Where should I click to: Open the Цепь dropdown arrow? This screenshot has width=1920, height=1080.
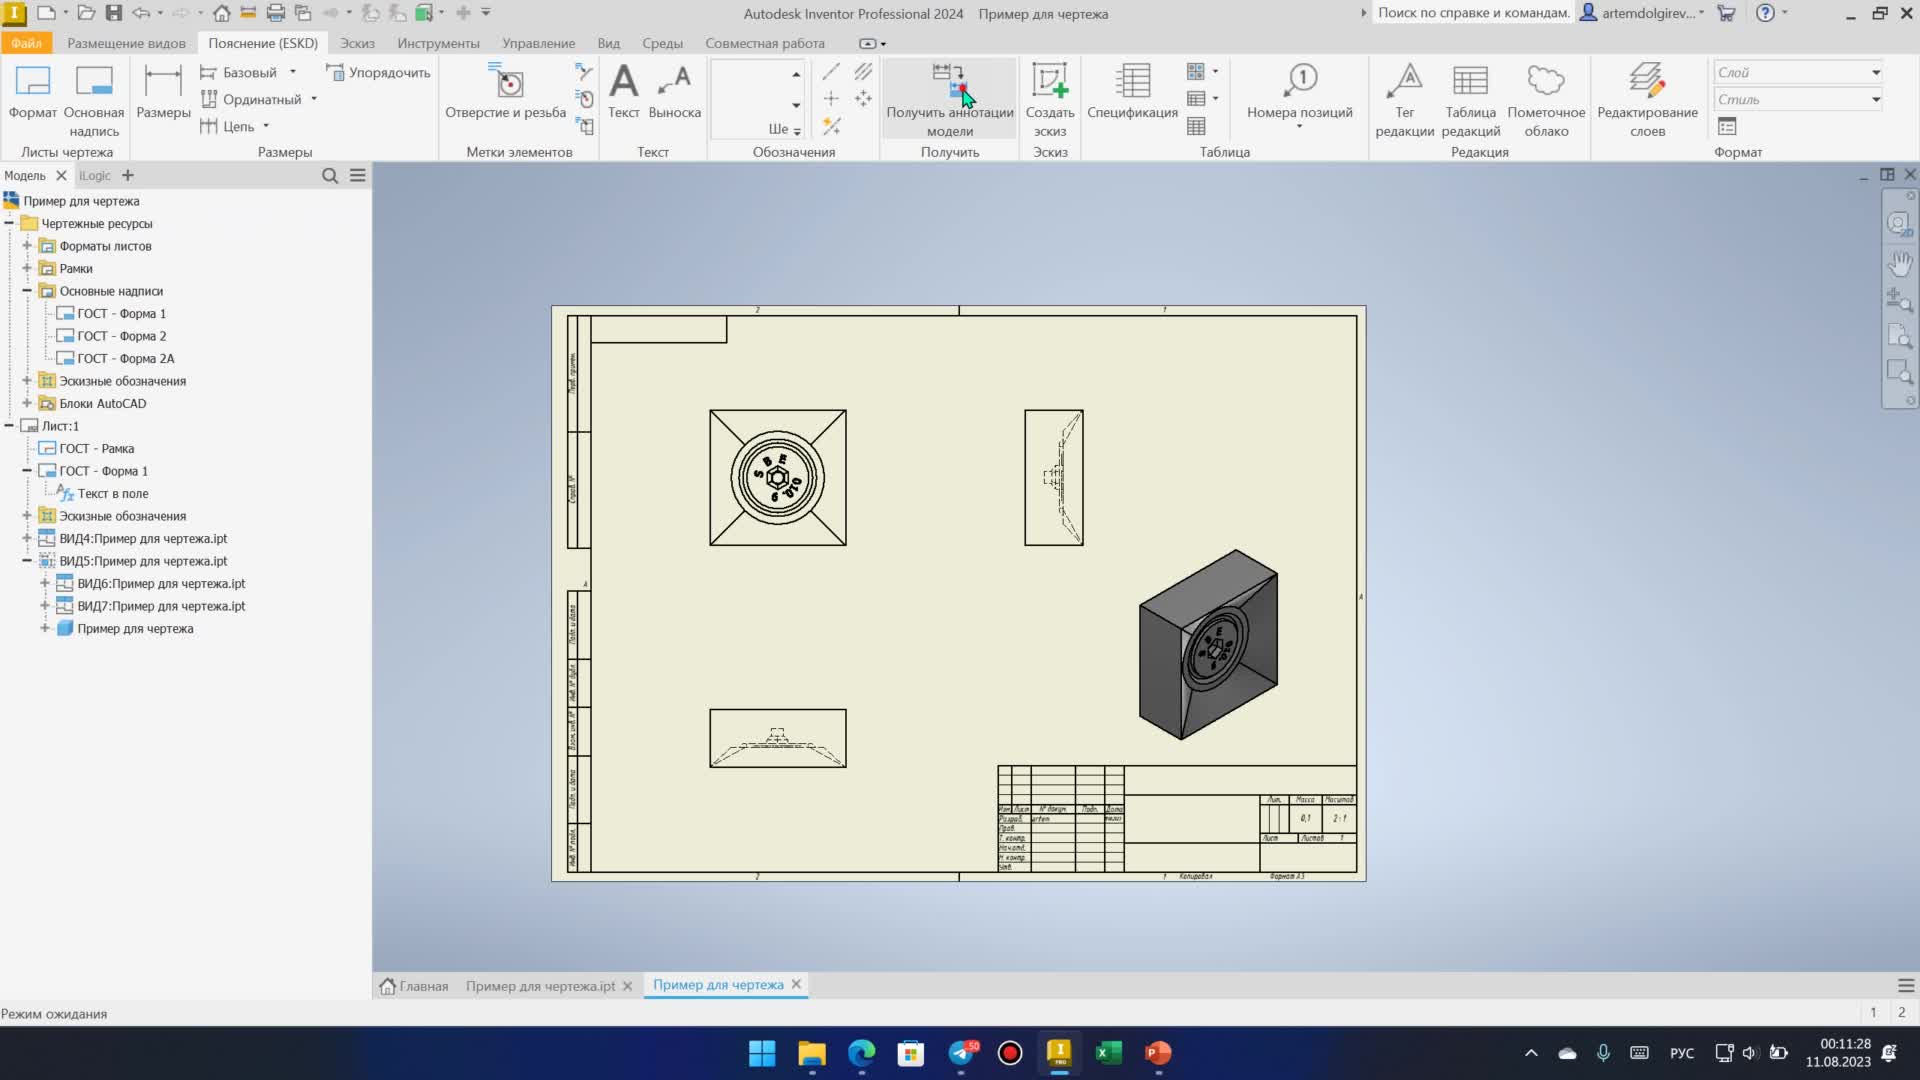[266, 126]
